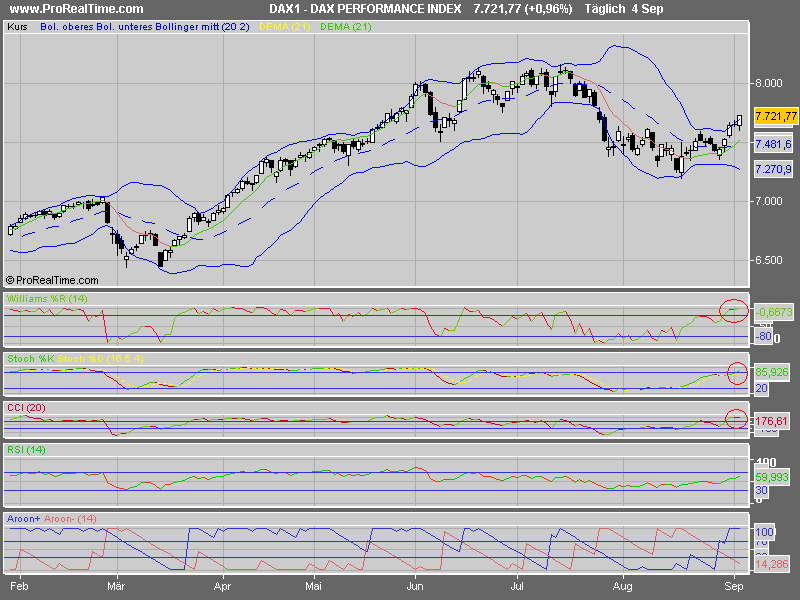
Task: Select the Aroon- (14) legend label
Action: 70,518
